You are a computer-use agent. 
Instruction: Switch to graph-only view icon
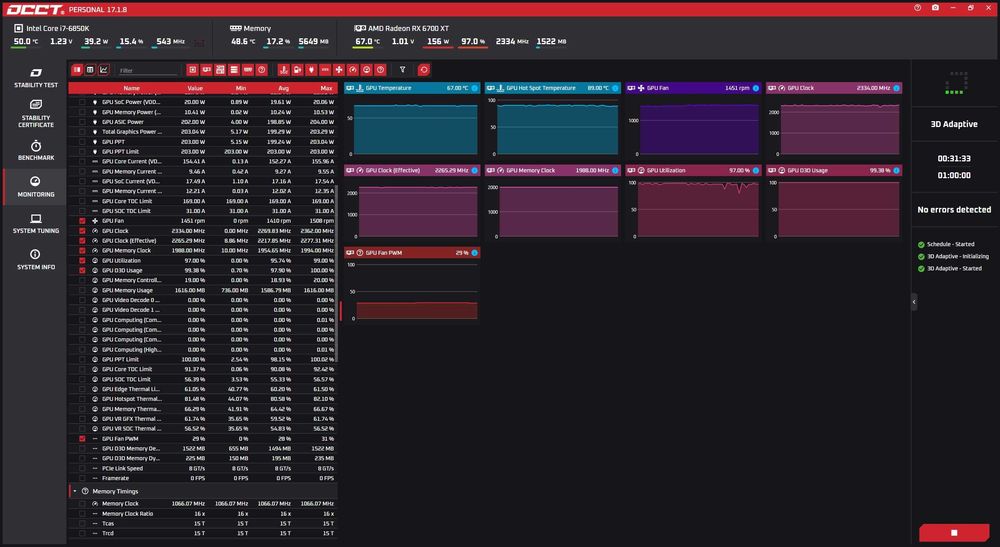pos(104,69)
